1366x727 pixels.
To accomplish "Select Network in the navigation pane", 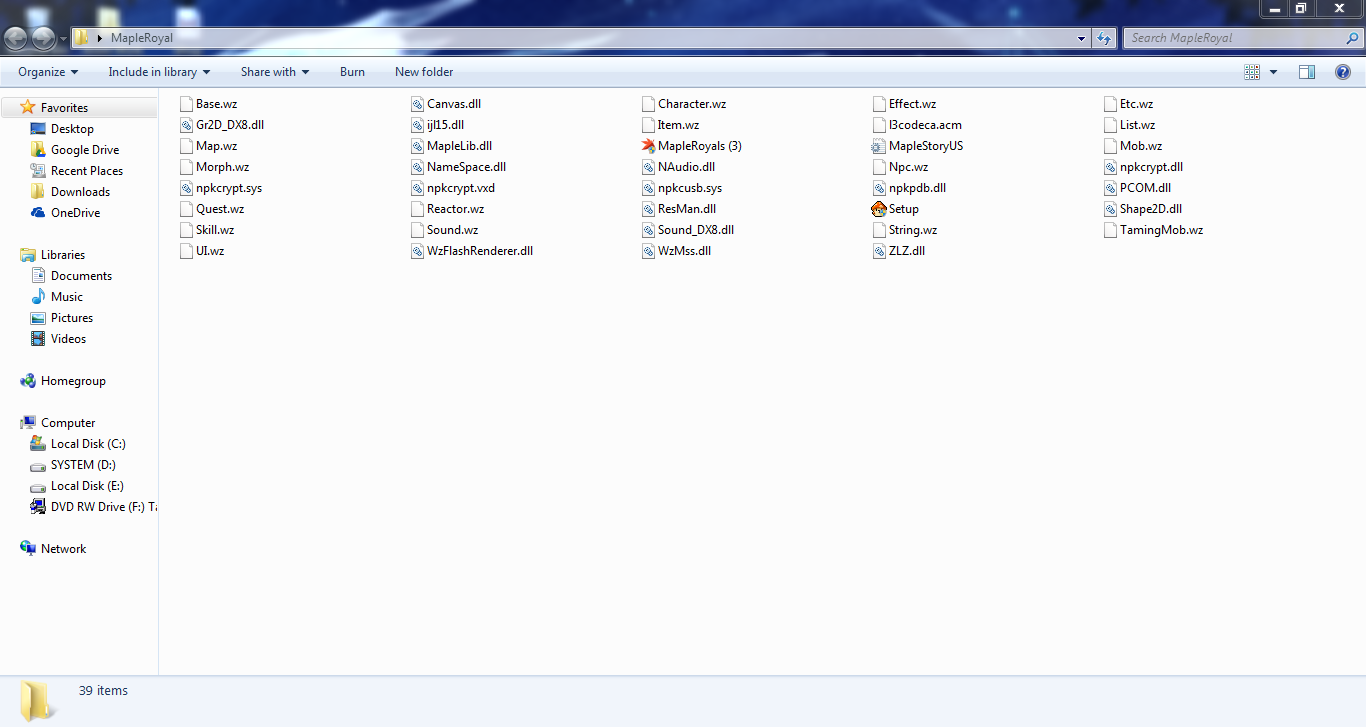I will [x=63, y=549].
